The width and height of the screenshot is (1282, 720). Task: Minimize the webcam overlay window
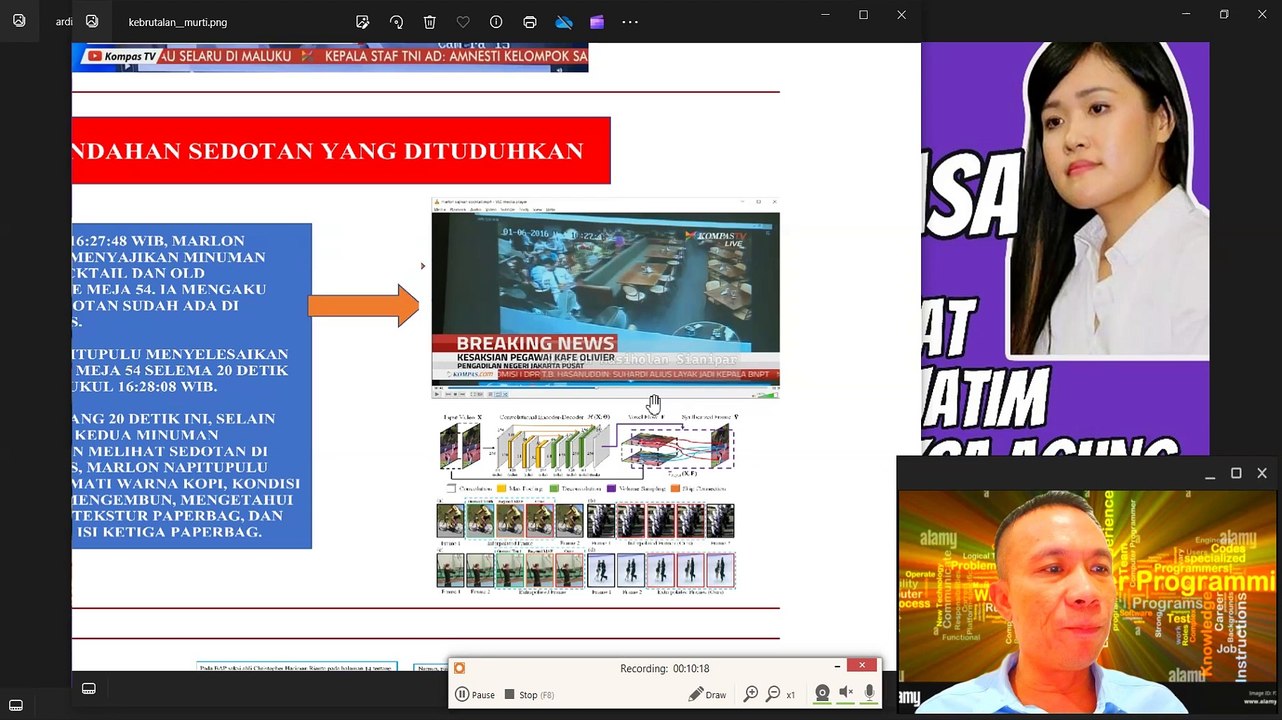(x=1210, y=474)
